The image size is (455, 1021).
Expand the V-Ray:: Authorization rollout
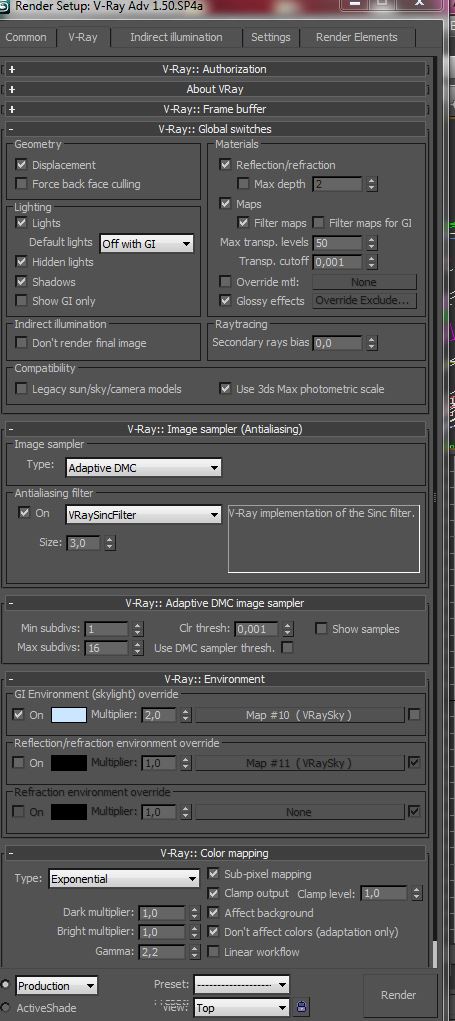point(215,69)
